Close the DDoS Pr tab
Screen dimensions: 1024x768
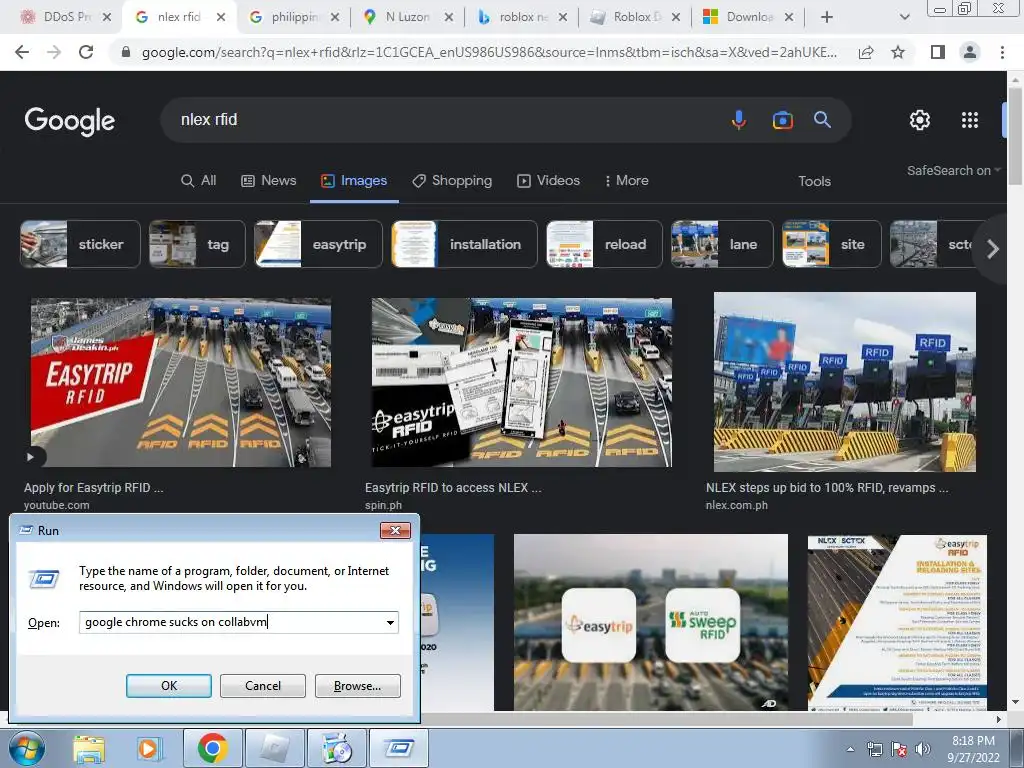point(107,17)
